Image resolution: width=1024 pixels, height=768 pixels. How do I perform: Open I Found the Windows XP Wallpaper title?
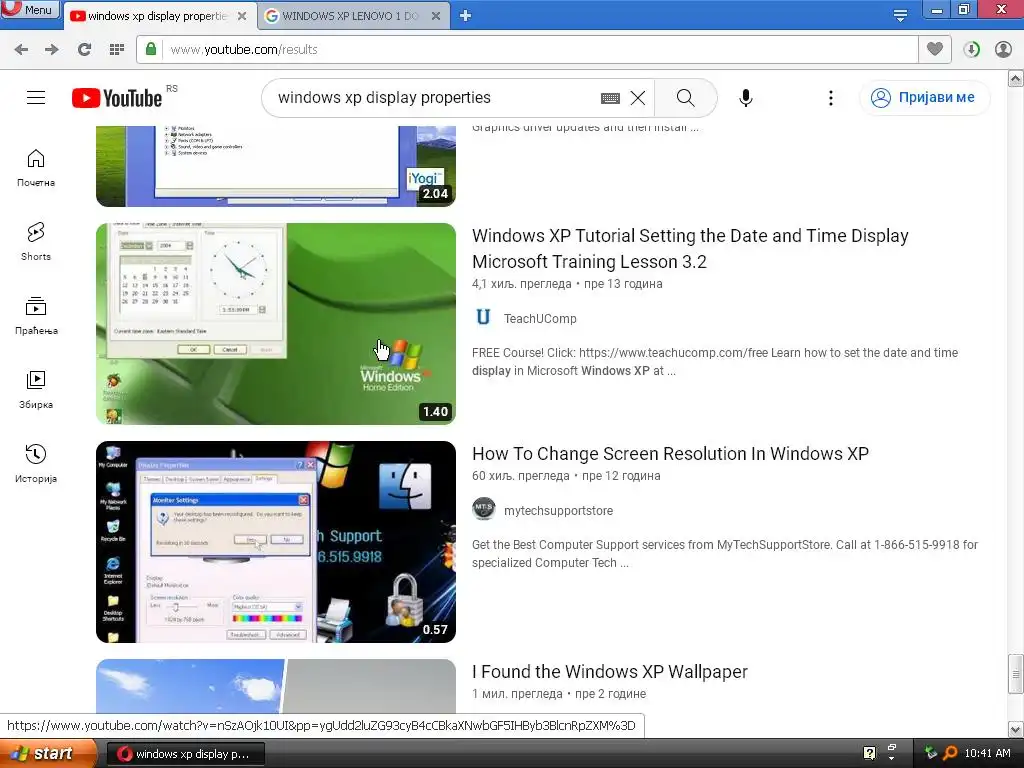tap(610, 672)
